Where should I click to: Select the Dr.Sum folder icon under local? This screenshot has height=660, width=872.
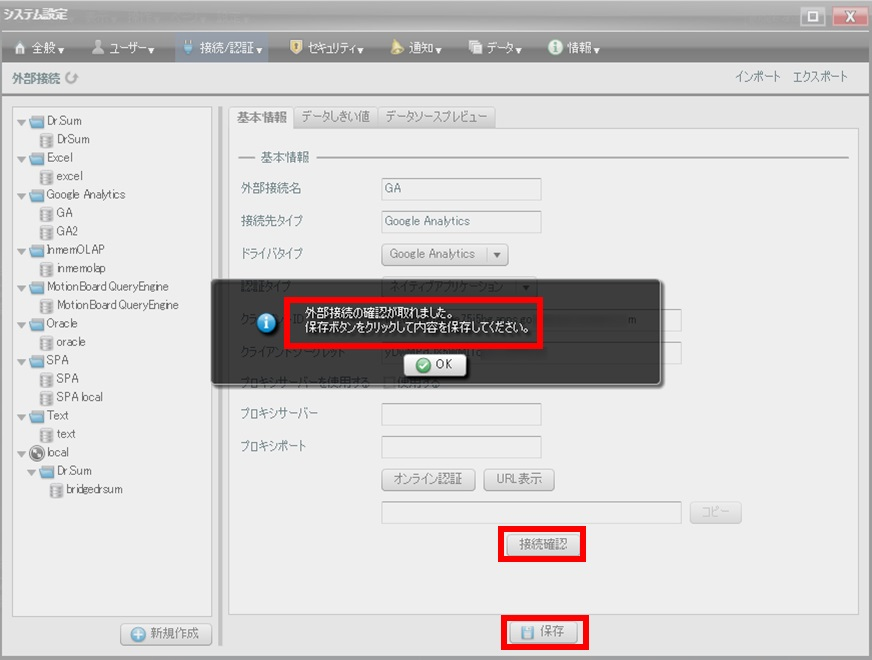[x=47, y=472]
